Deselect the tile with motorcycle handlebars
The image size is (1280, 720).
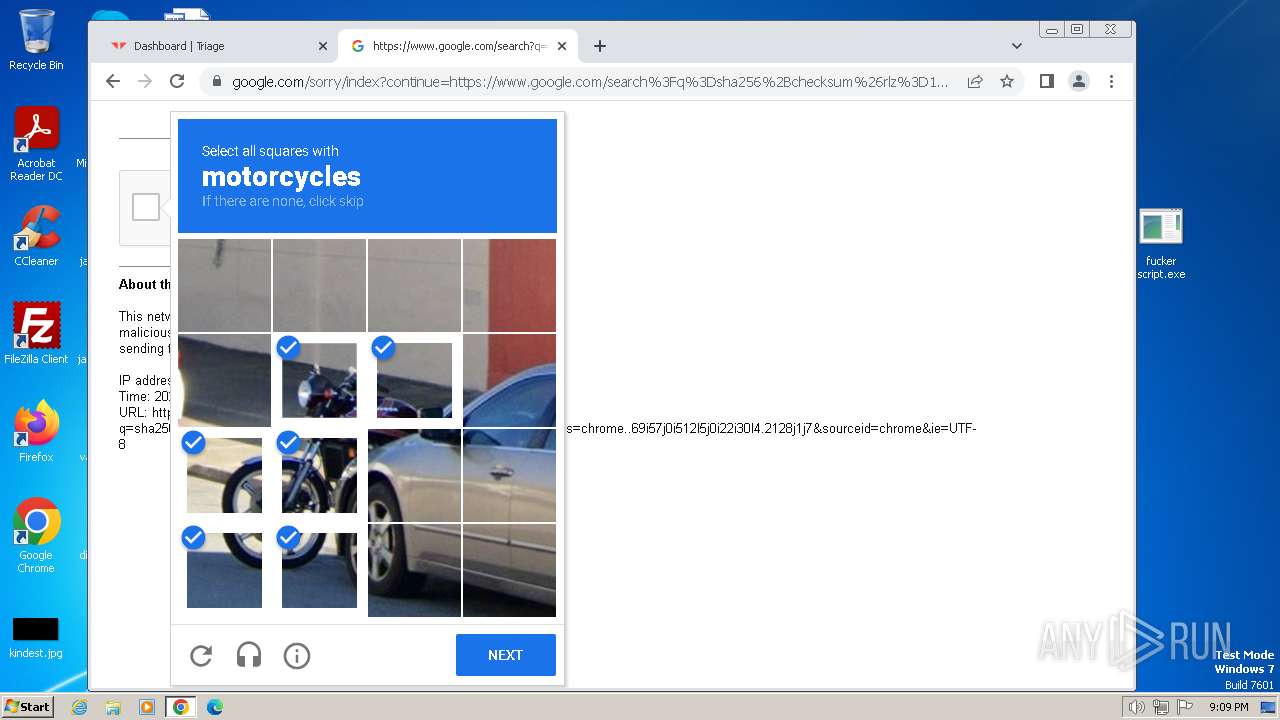point(319,380)
